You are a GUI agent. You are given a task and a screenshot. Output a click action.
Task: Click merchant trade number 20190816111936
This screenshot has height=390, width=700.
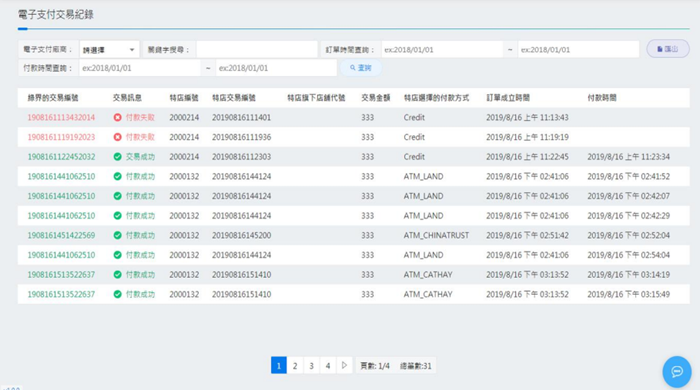click(x=242, y=137)
